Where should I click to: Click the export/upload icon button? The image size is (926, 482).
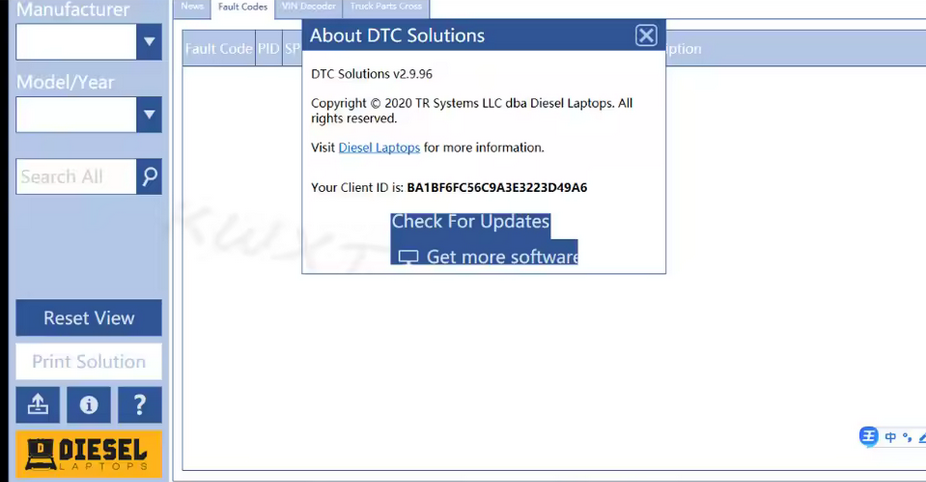point(38,405)
